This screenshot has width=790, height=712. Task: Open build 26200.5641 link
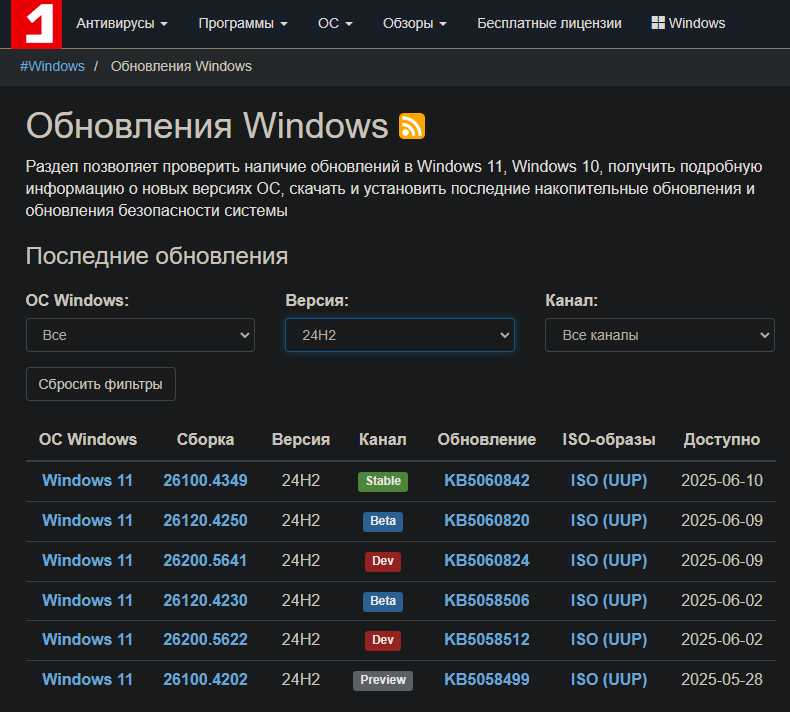(x=205, y=560)
